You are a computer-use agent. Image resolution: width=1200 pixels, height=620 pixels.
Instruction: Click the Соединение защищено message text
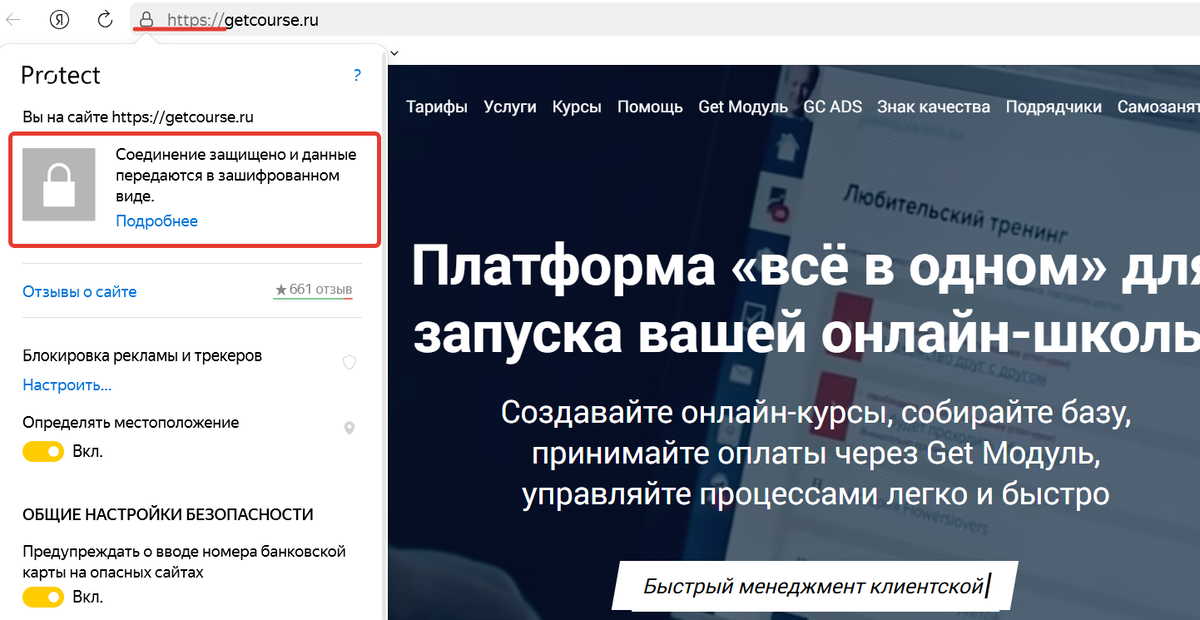[236, 176]
